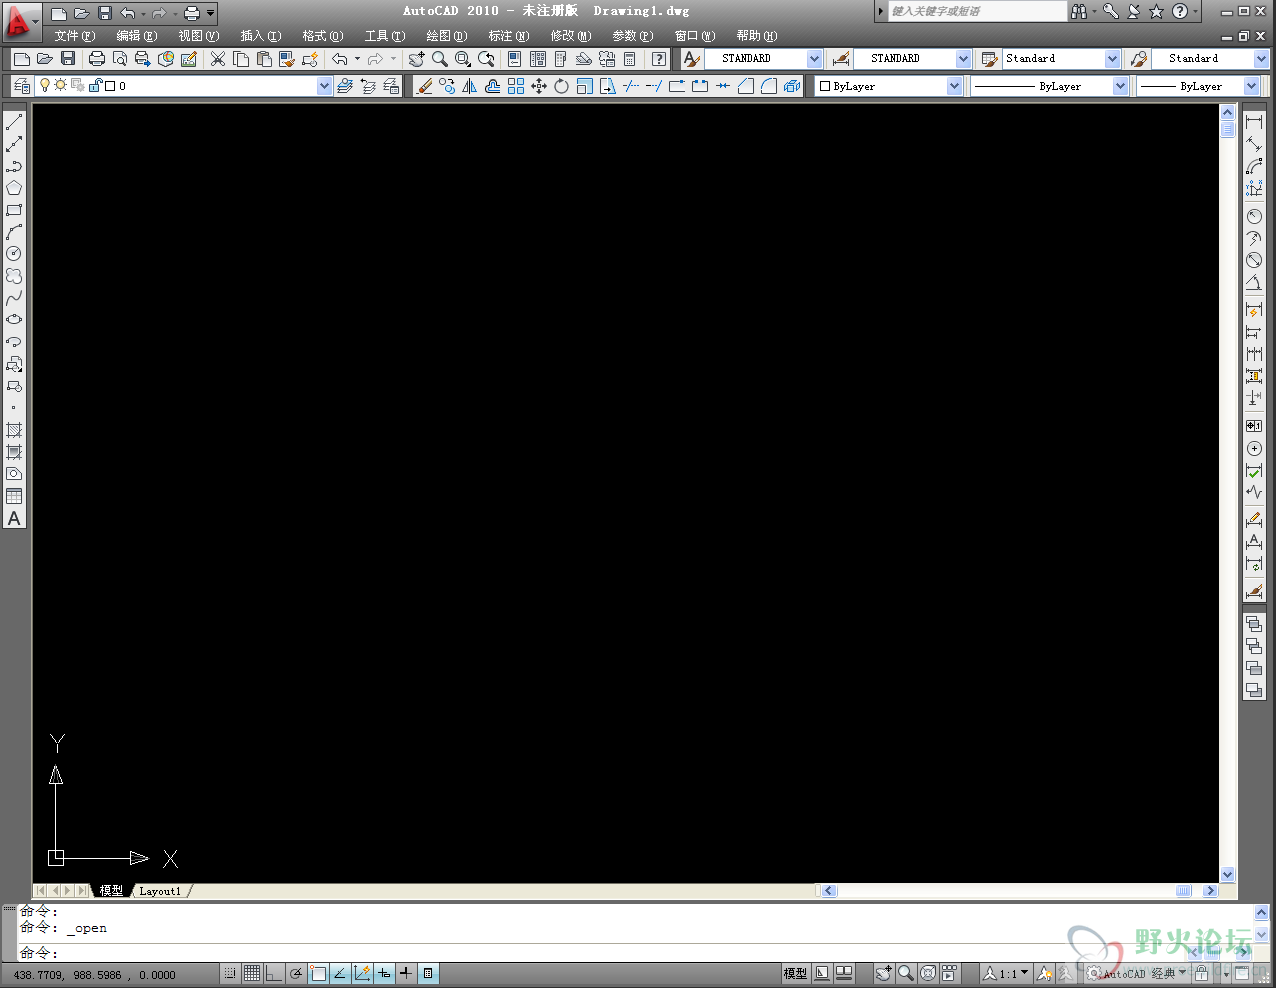
Task: Select the Line tool in the draw toolbar
Action: click(13, 122)
